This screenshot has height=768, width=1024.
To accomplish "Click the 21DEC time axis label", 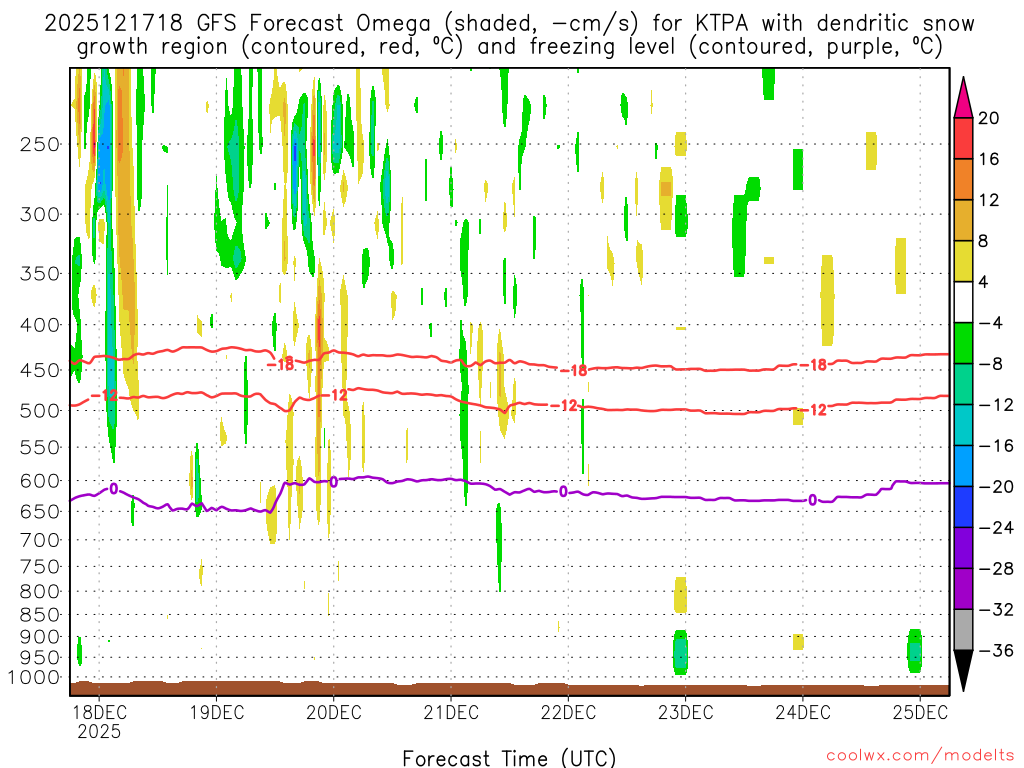I will pyautogui.click(x=451, y=712).
